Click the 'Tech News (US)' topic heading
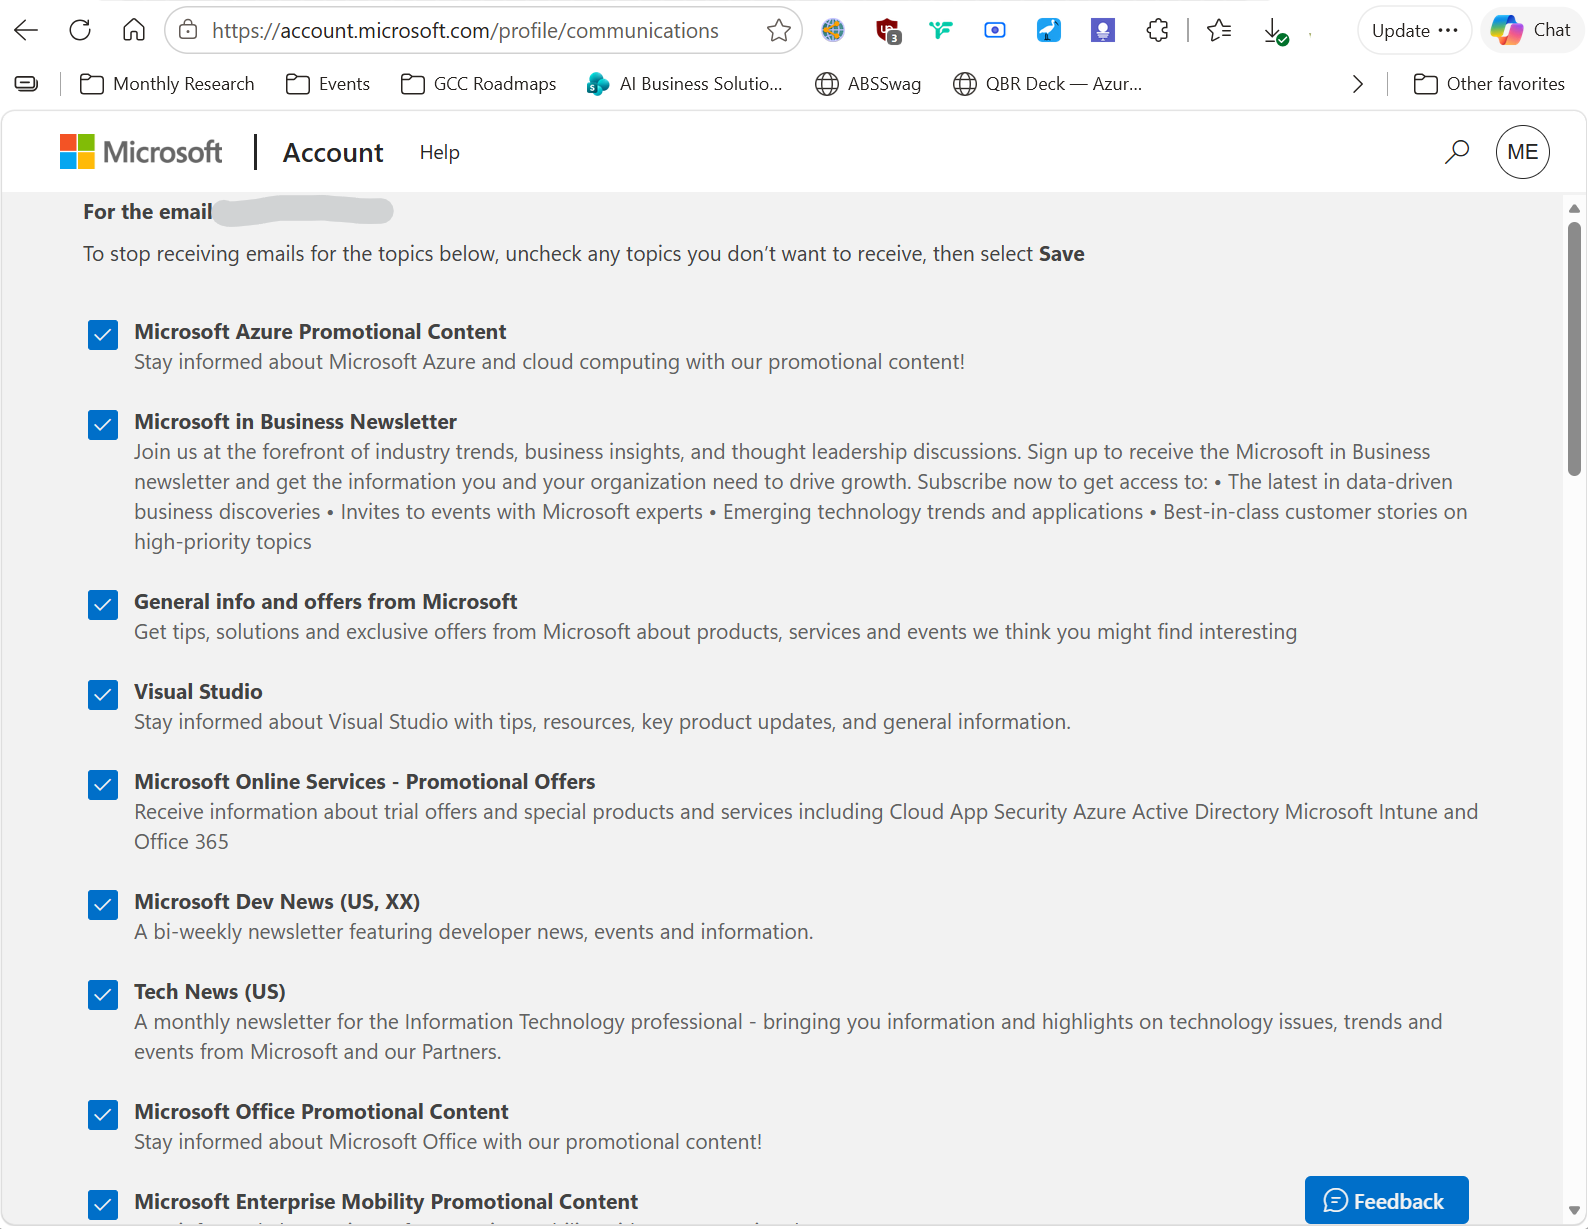Viewport: 1588px width, 1229px height. tap(210, 992)
